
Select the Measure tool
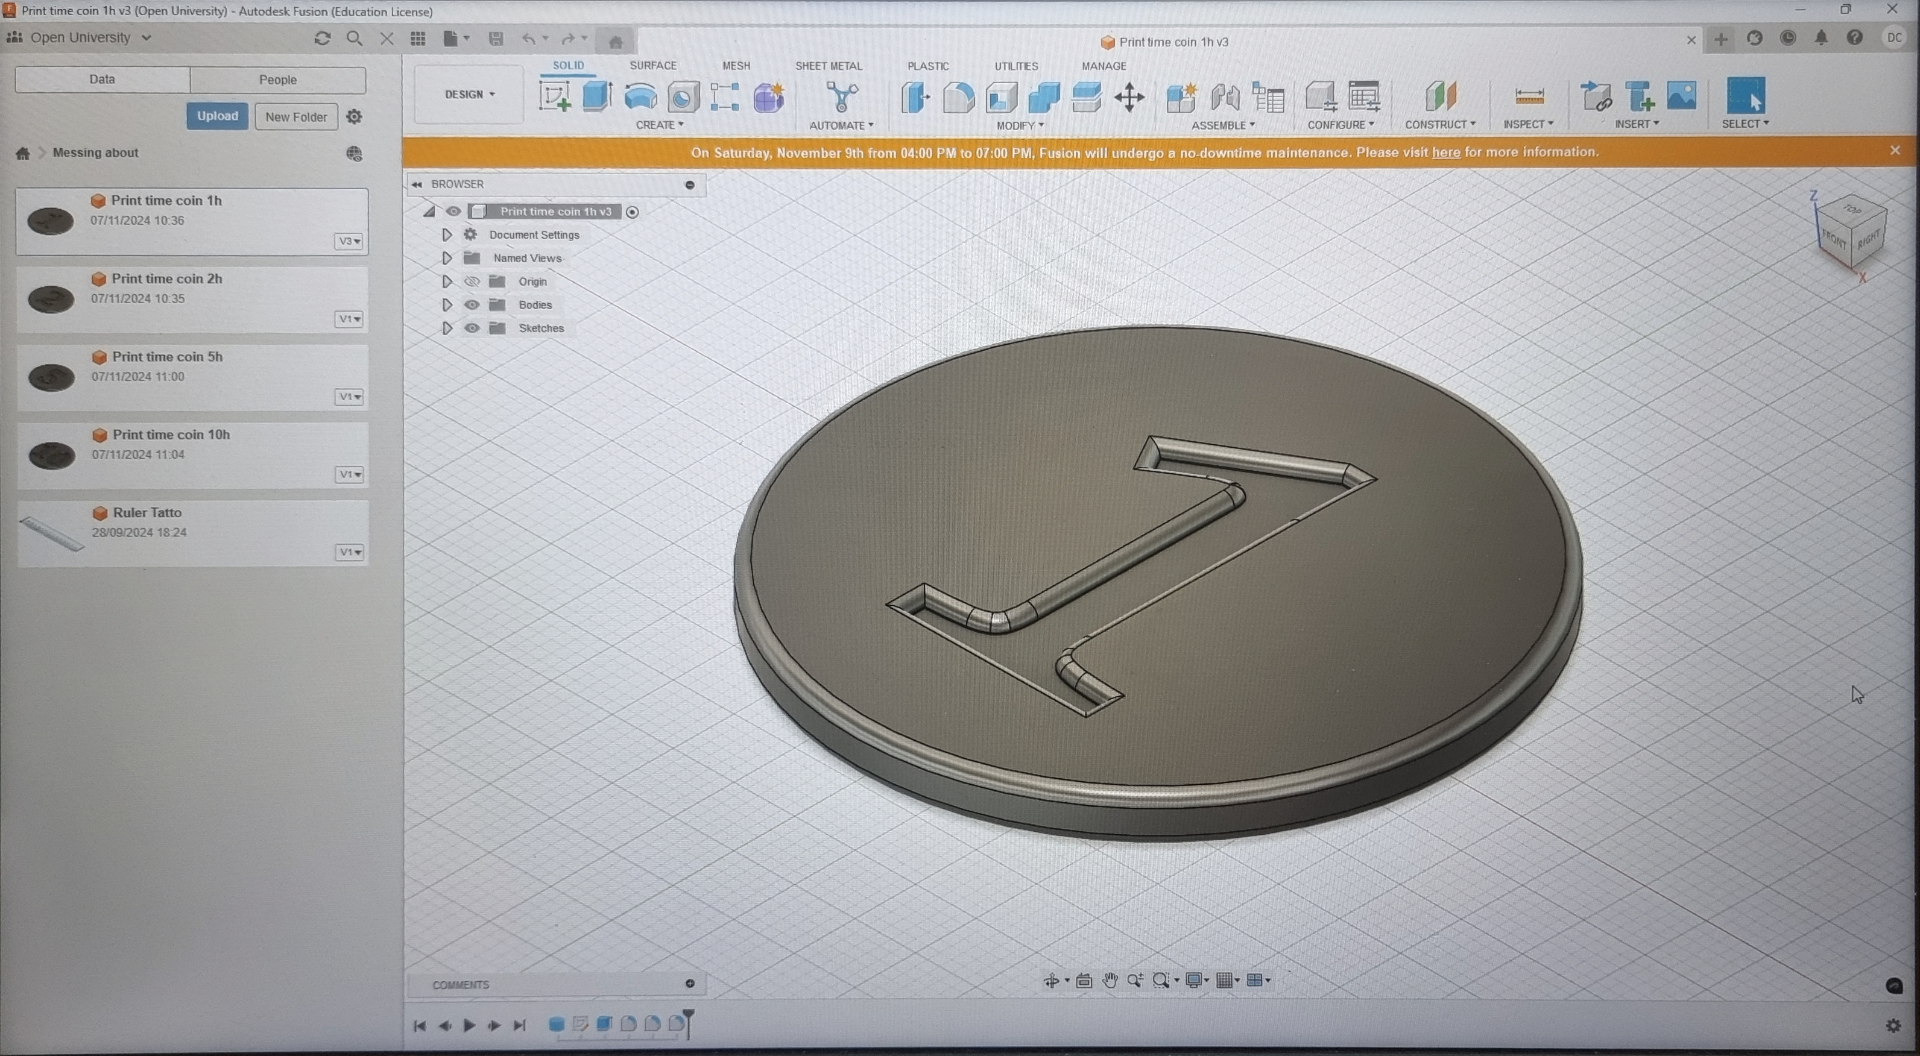tap(1529, 97)
